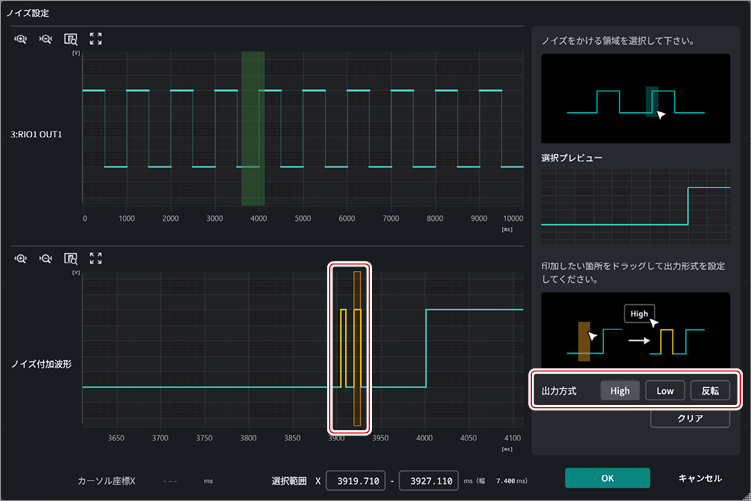Image resolution: width=751 pixels, height=501 pixels.
Task: Fit lower noise waveform chart to full view
Action: coord(96,258)
